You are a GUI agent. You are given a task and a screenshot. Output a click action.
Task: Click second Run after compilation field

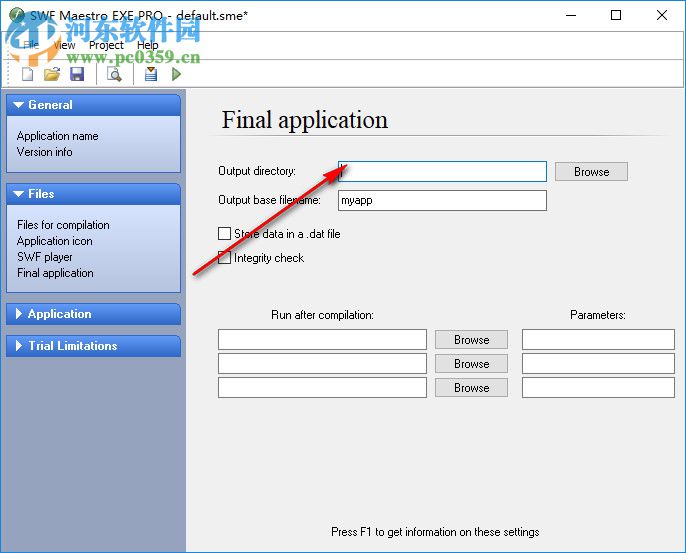[322, 364]
